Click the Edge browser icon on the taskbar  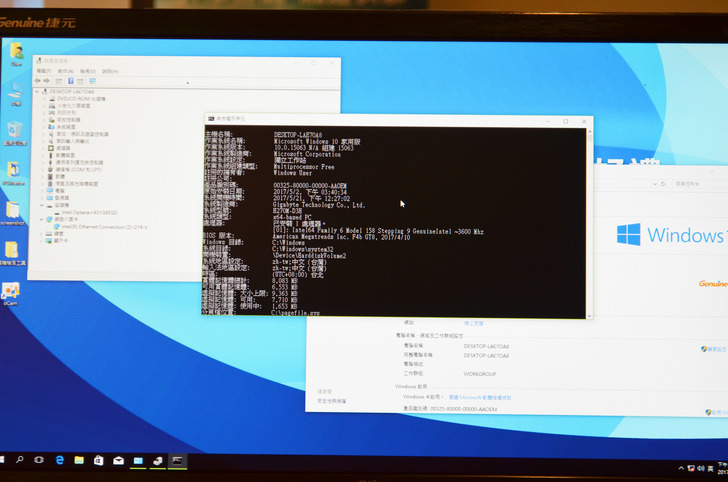pyautogui.click(x=60, y=460)
